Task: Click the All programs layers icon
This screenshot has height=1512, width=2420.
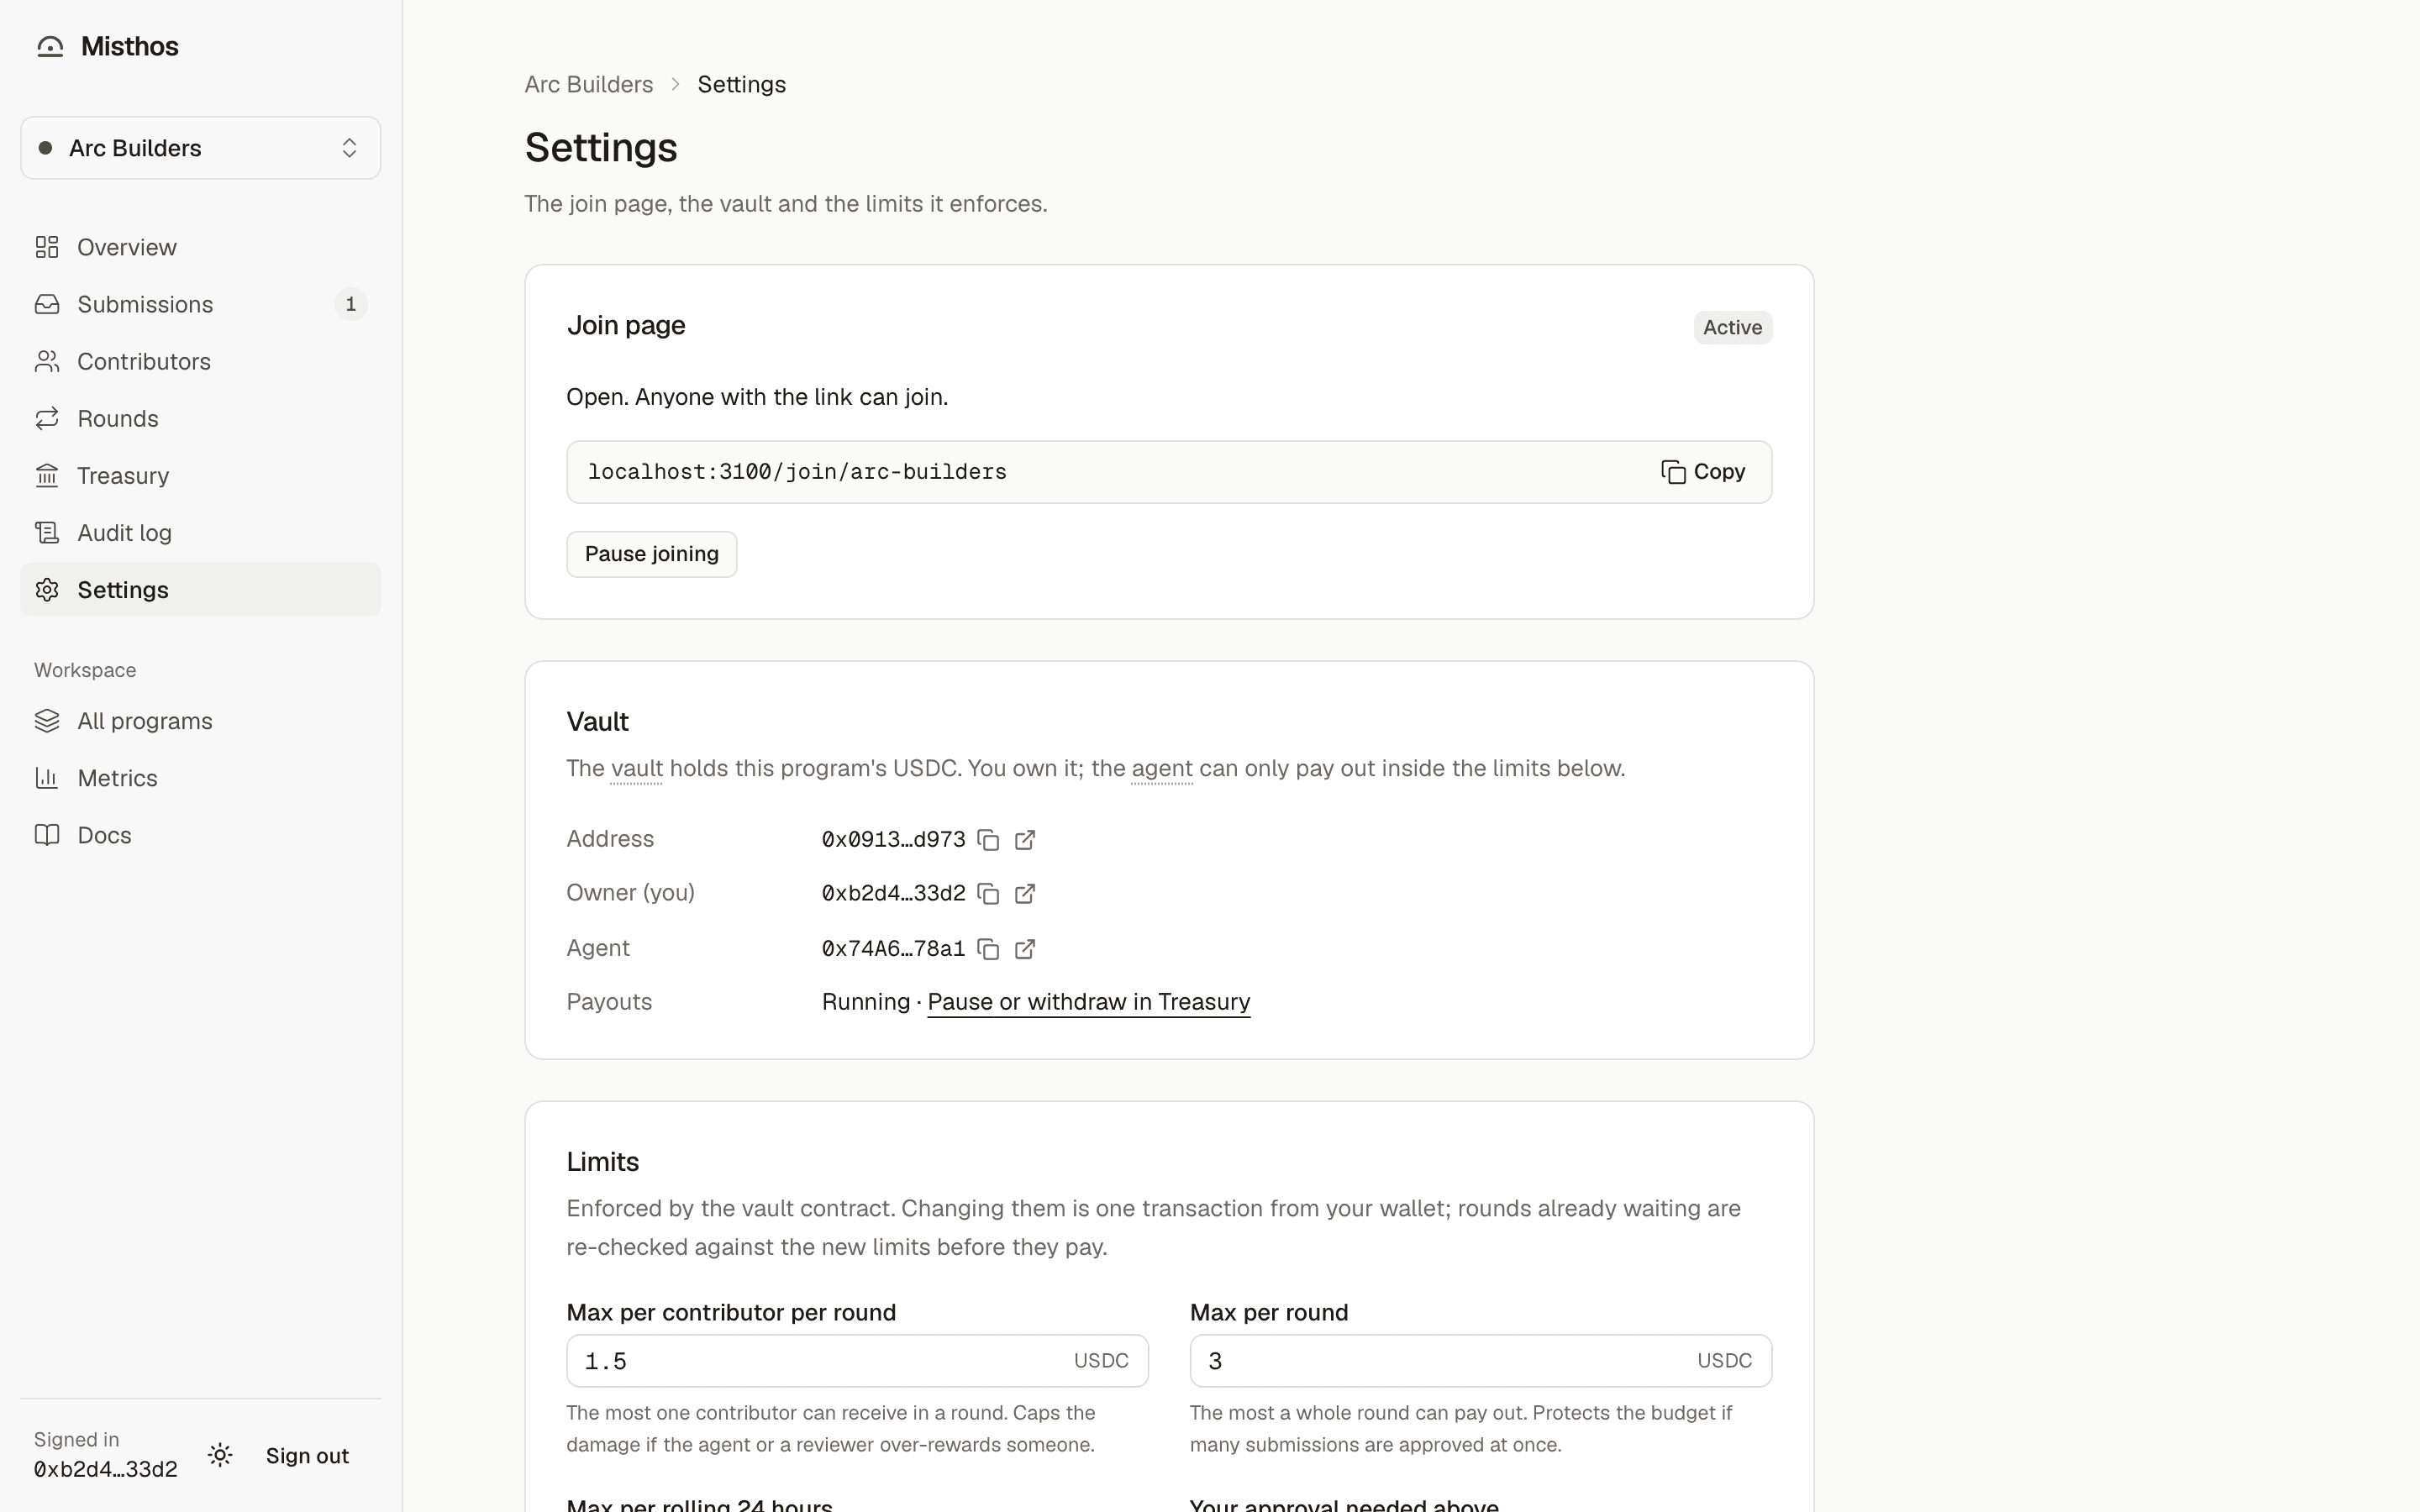Action: (47, 721)
